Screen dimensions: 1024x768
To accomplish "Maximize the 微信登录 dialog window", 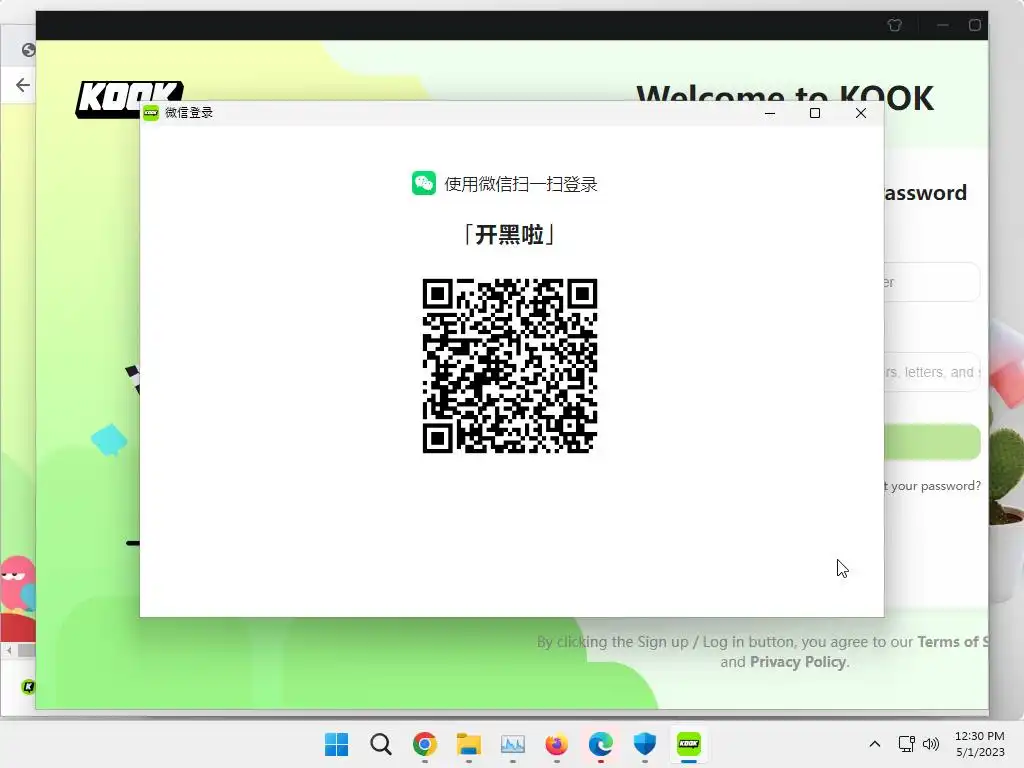I will [x=814, y=113].
